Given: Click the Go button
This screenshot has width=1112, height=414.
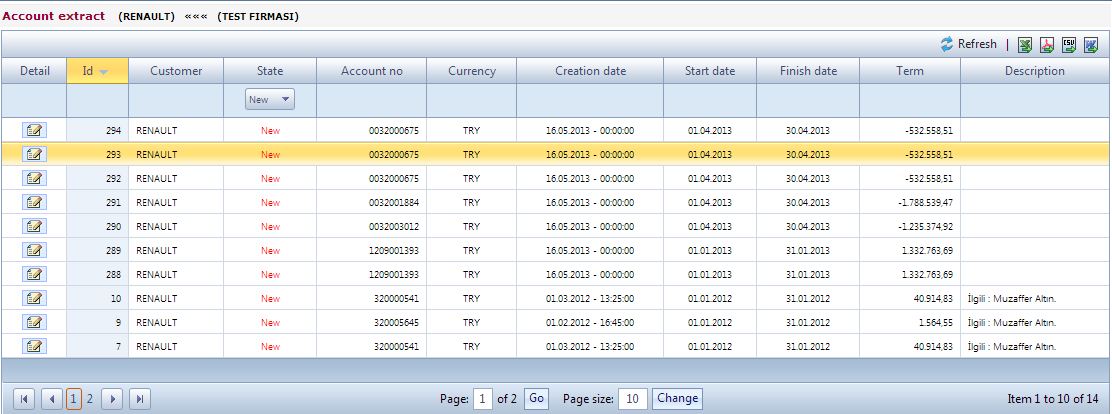Looking at the screenshot, I should (x=536, y=398).
